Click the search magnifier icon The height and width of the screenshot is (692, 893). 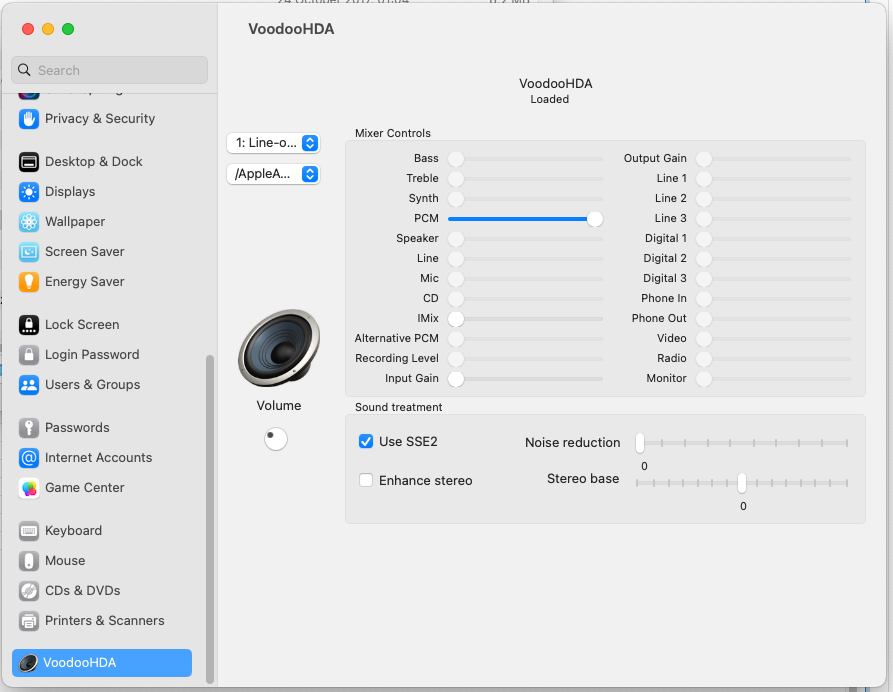(24, 70)
